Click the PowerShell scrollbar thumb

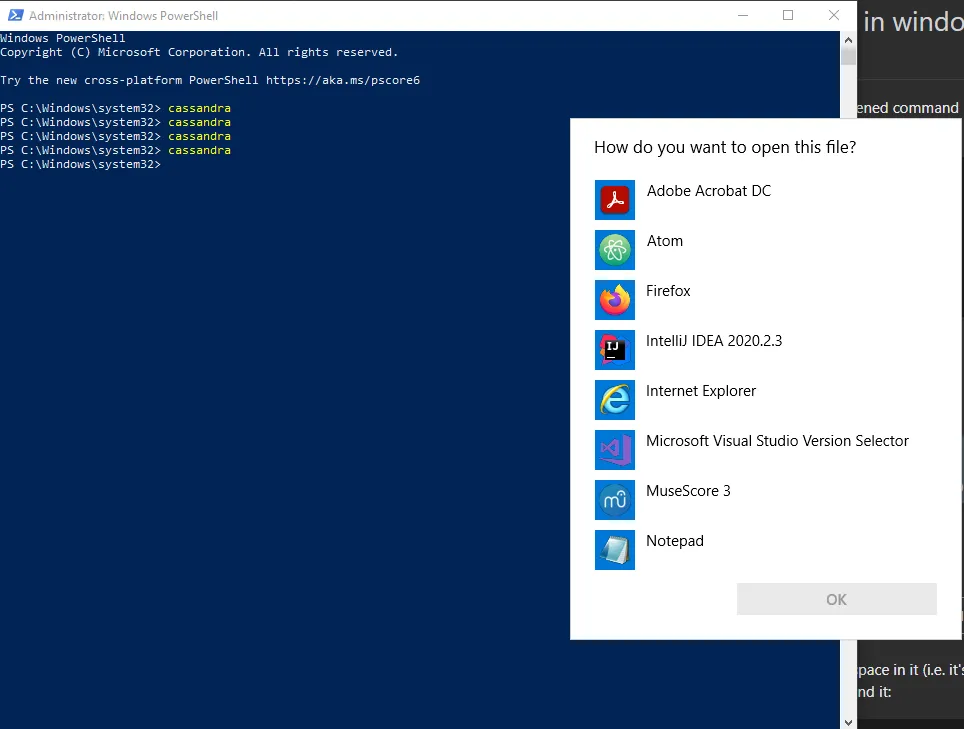coord(848,57)
